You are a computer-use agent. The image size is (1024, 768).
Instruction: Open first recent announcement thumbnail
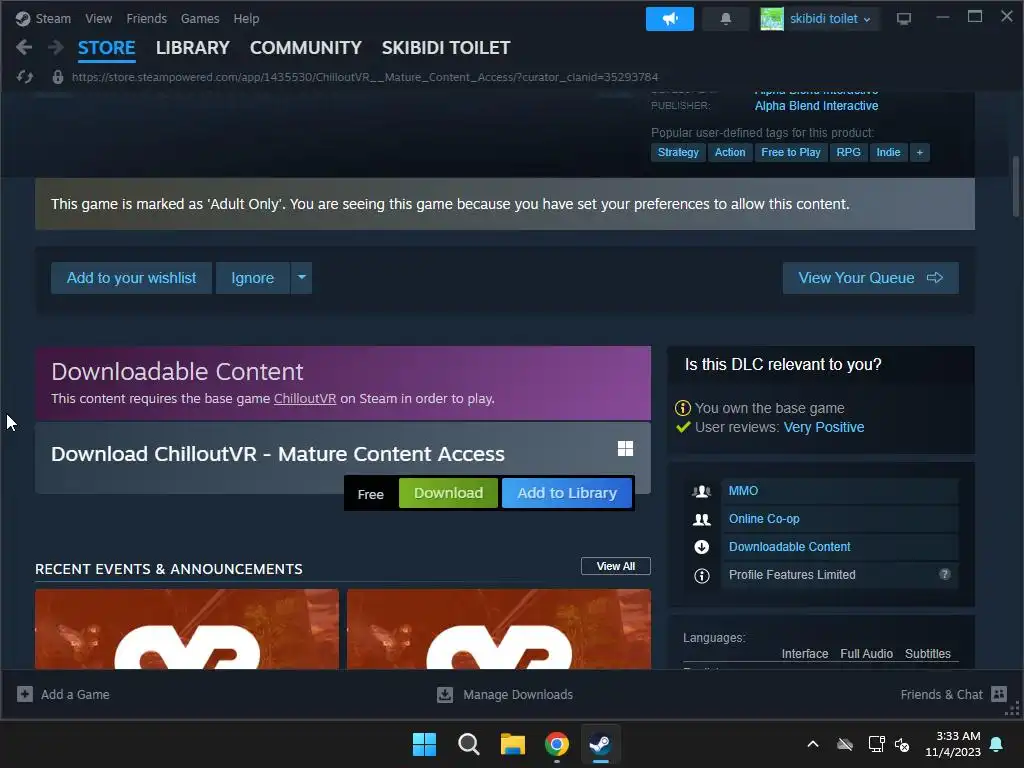point(187,629)
